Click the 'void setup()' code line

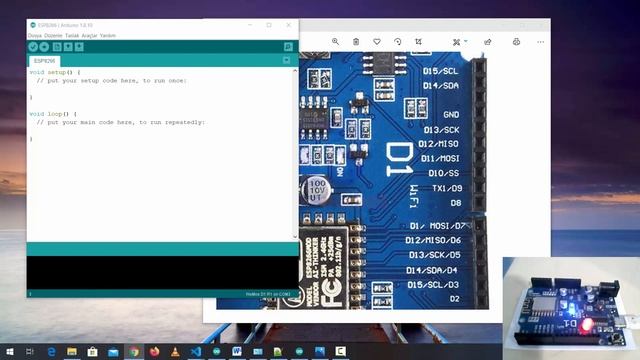pos(55,72)
